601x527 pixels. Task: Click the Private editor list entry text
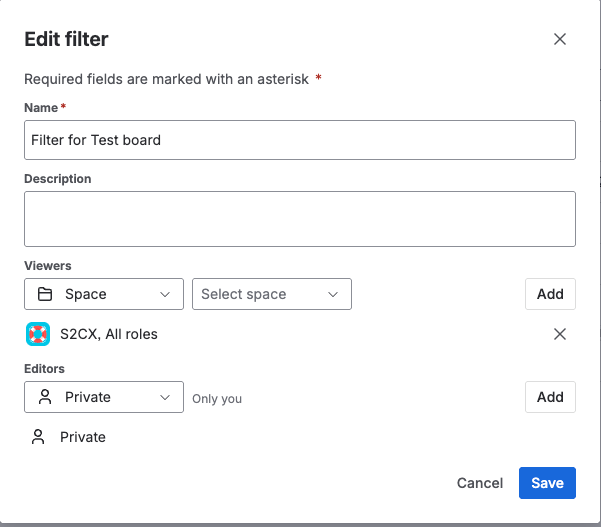tap(83, 437)
